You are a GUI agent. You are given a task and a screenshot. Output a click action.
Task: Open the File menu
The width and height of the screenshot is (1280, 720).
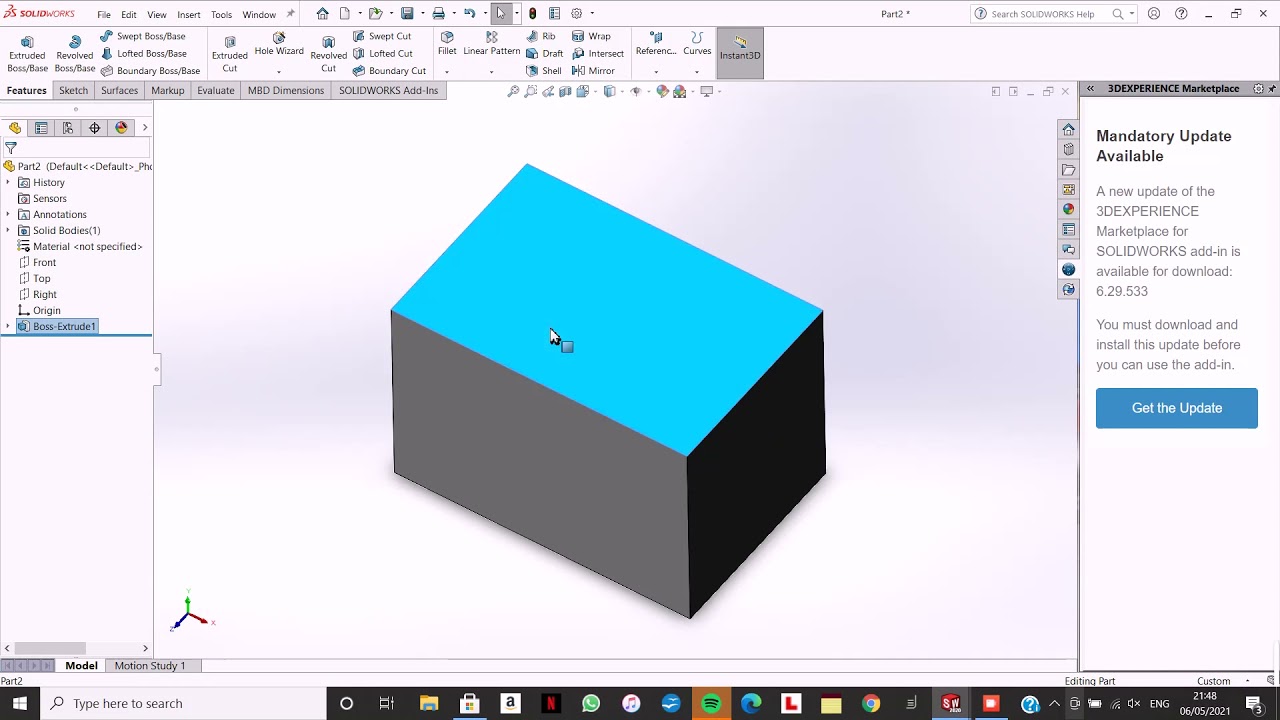104,15
